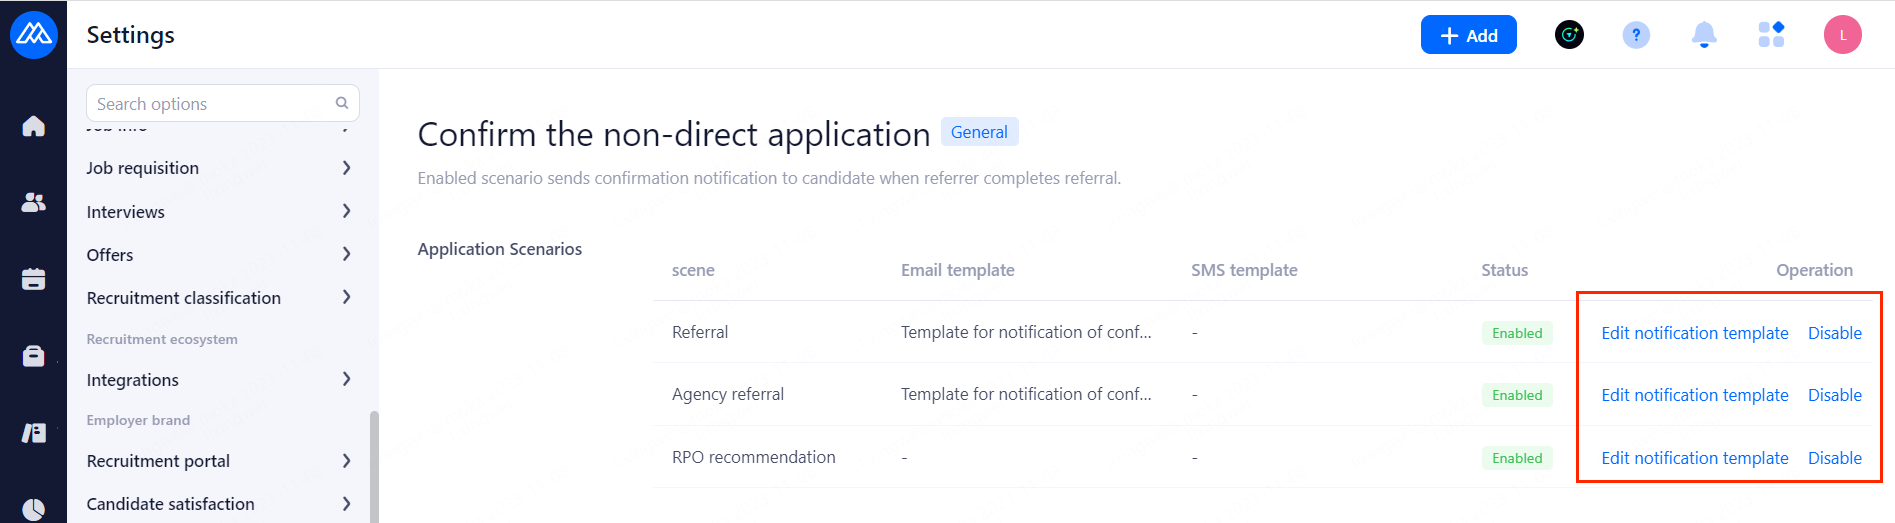Select Candidate satisfaction menu item
This screenshot has width=1895, height=523.
pyautogui.click(x=218, y=504)
